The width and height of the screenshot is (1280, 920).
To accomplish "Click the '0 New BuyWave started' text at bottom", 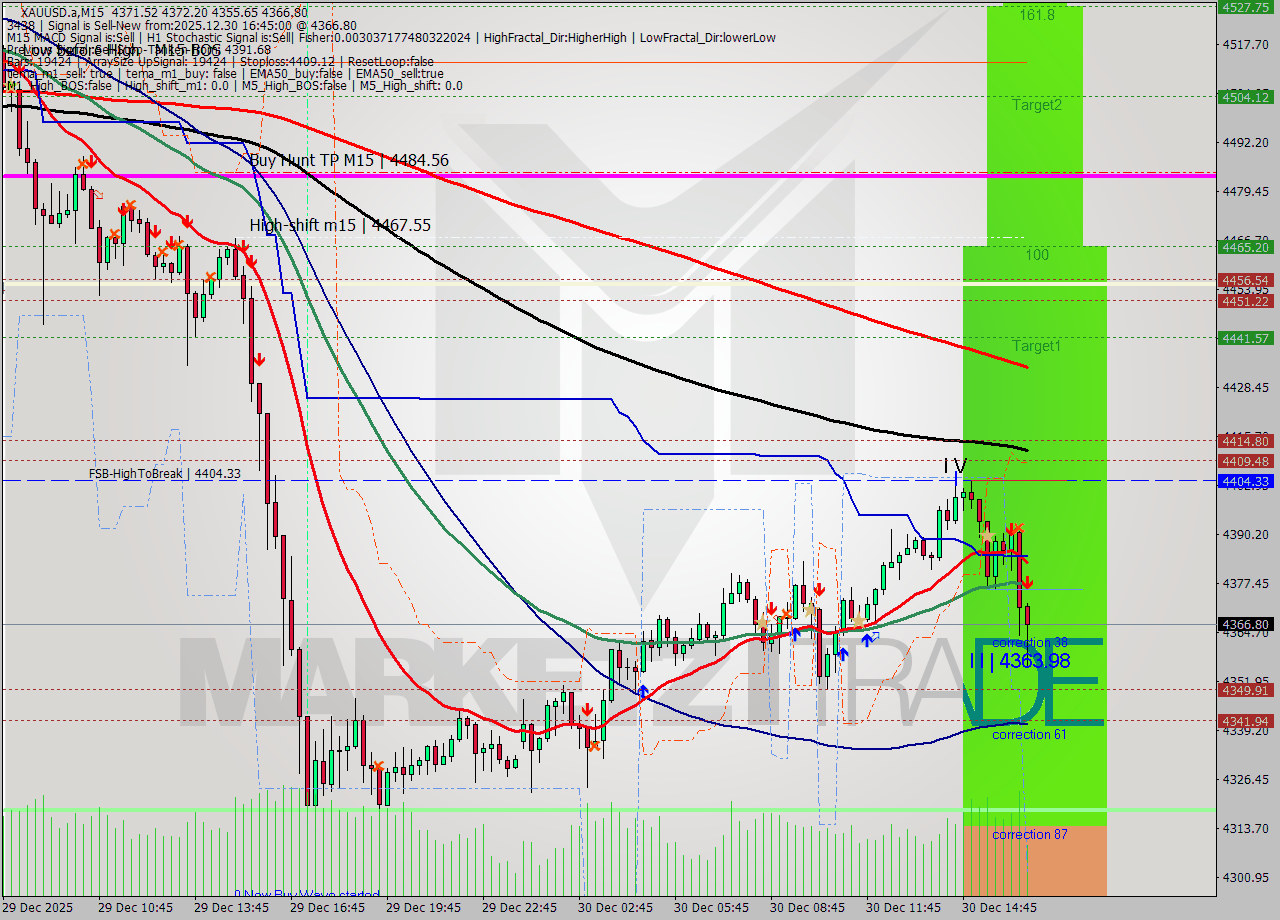I will pos(306,893).
